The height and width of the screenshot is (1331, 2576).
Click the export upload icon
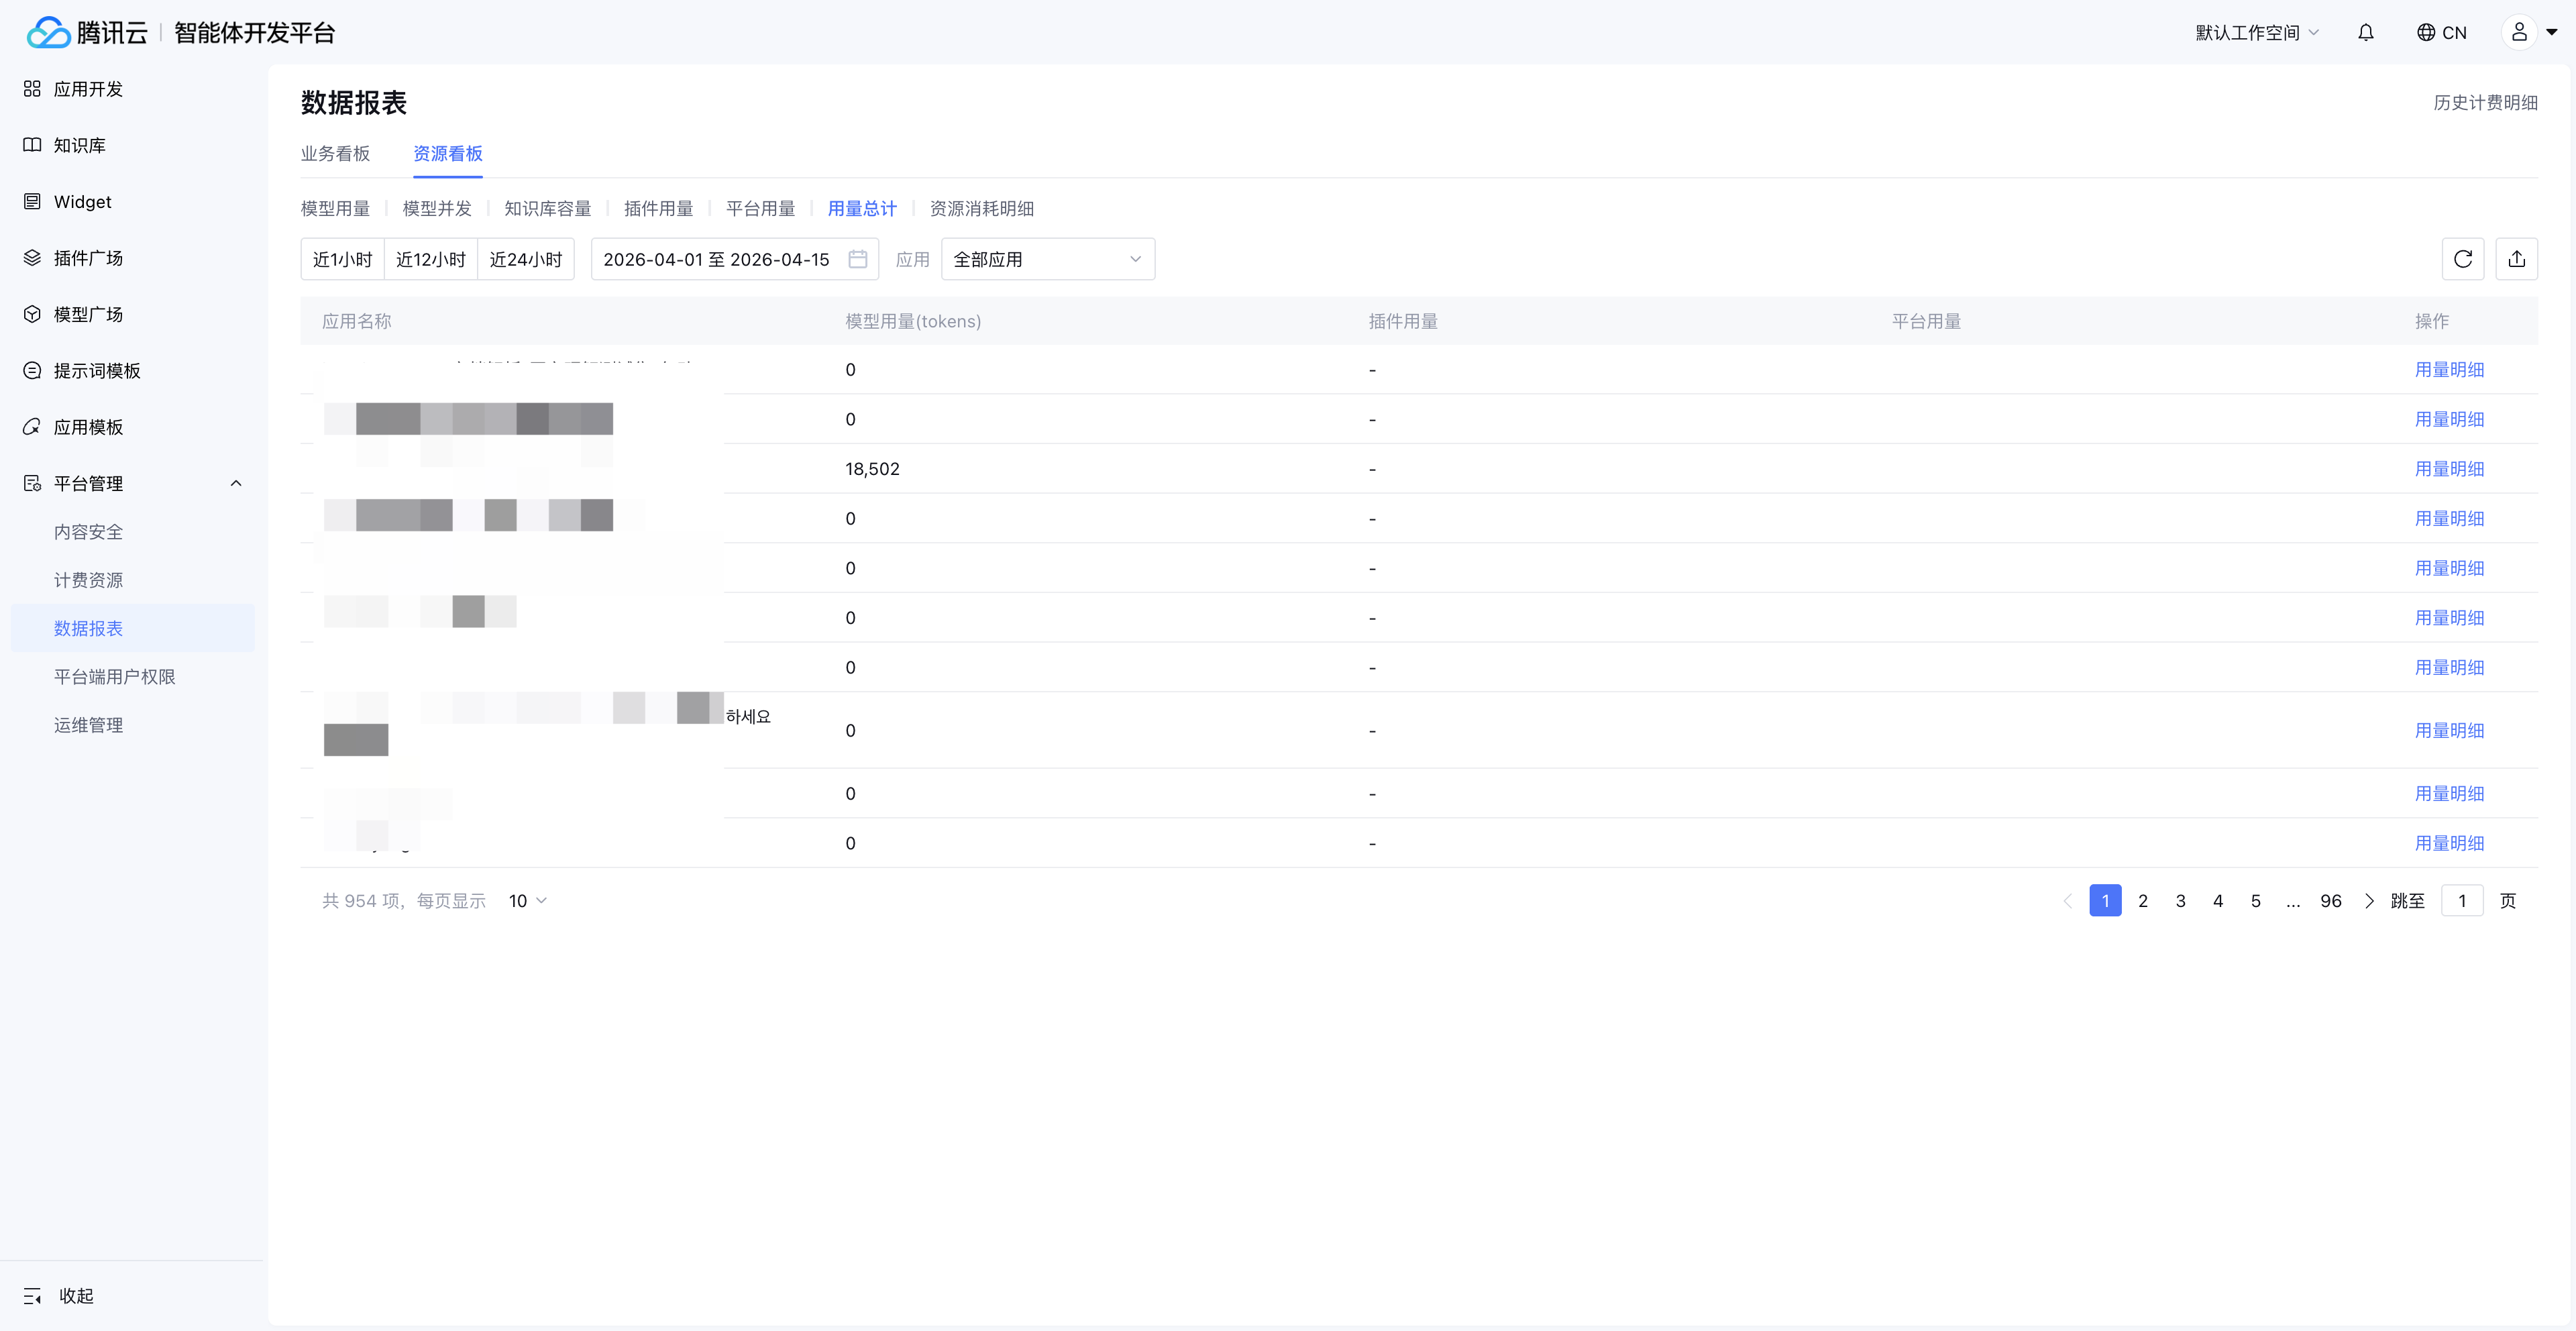2516,259
